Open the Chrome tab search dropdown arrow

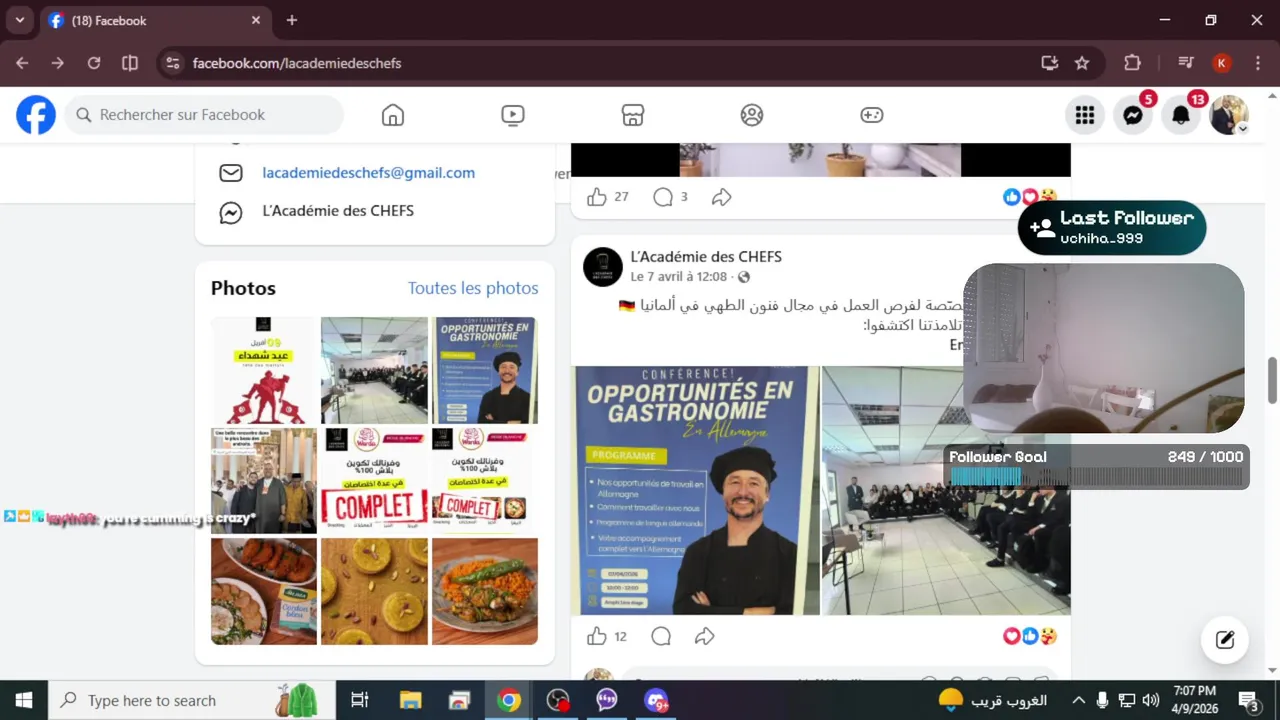pos(19,20)
